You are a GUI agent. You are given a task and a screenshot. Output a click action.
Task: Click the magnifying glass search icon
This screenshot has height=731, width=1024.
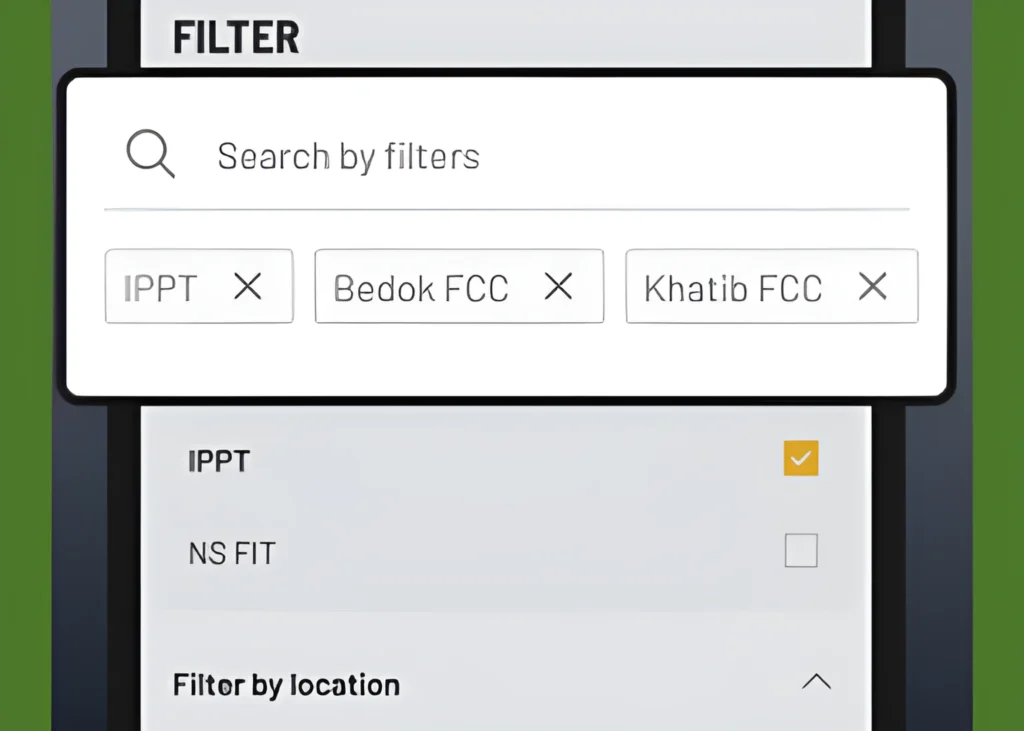coord(150,152)
